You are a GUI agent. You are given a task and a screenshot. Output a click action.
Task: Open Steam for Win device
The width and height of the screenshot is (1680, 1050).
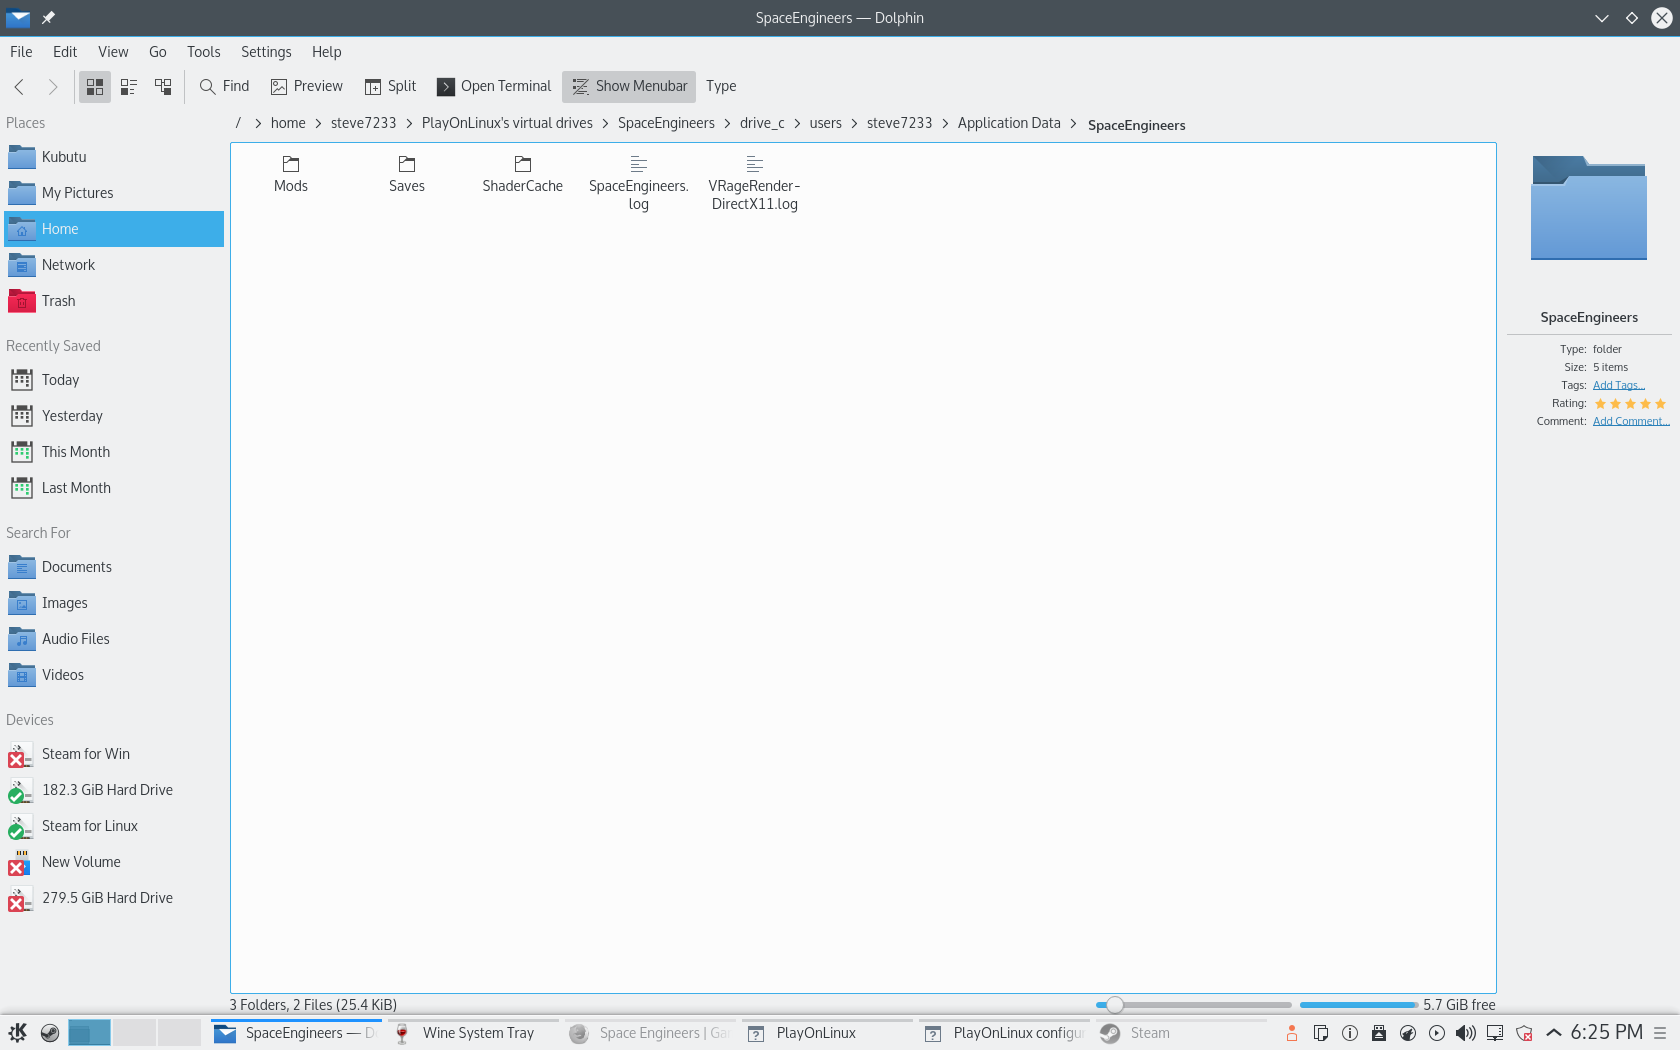click(x=114, y=754)
